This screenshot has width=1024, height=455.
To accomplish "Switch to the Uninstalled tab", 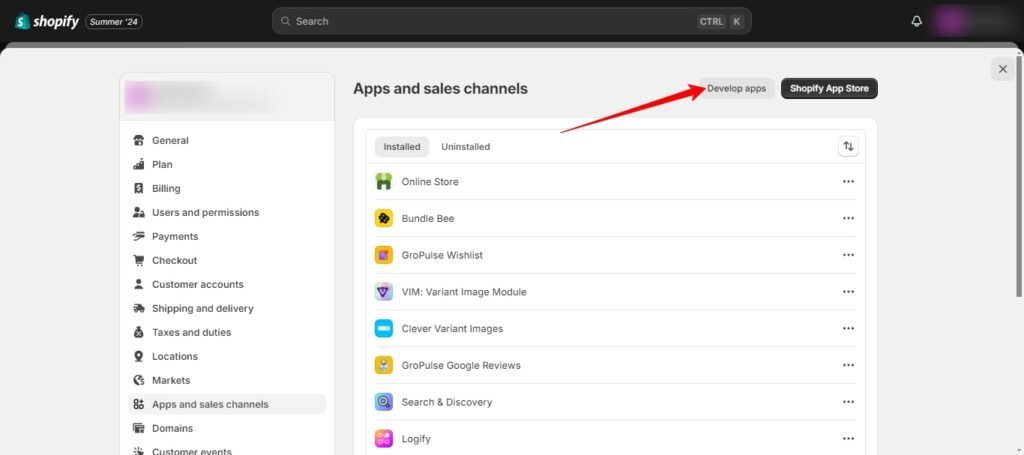I will coord(466,147).
